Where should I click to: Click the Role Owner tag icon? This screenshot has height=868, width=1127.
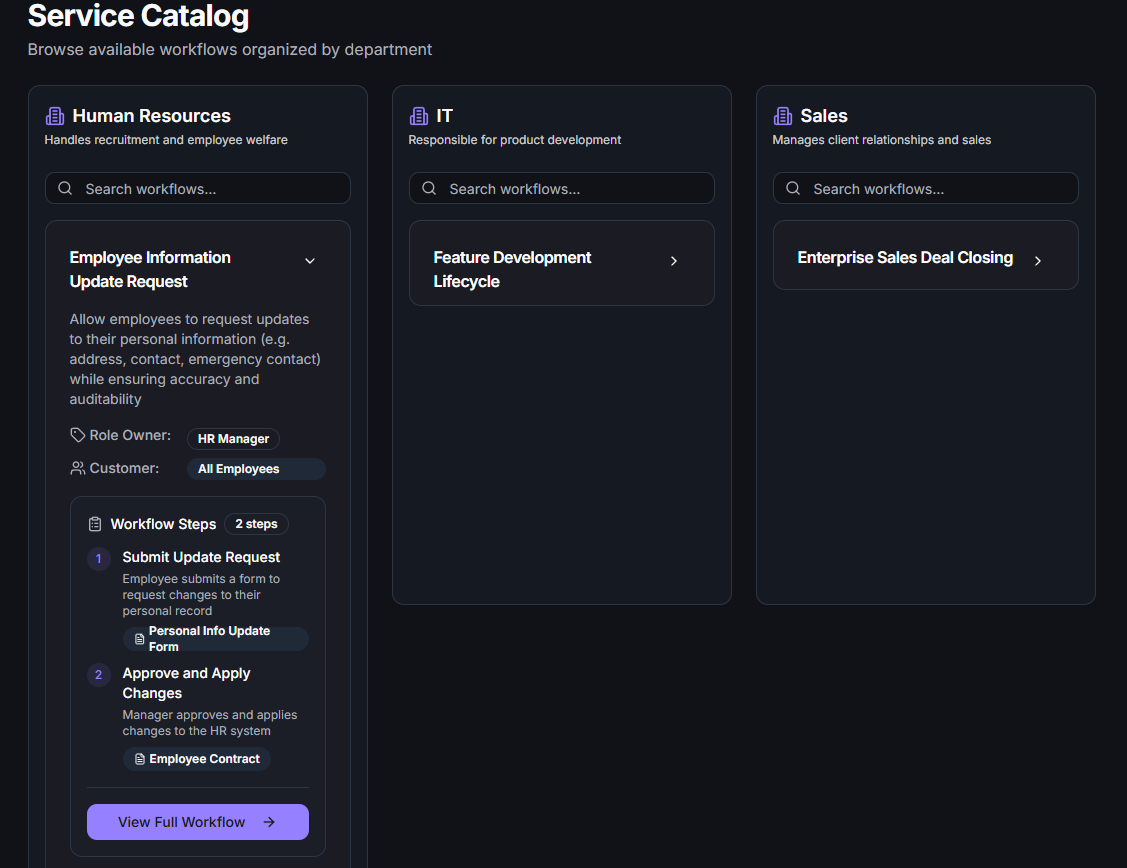[78, 435]
